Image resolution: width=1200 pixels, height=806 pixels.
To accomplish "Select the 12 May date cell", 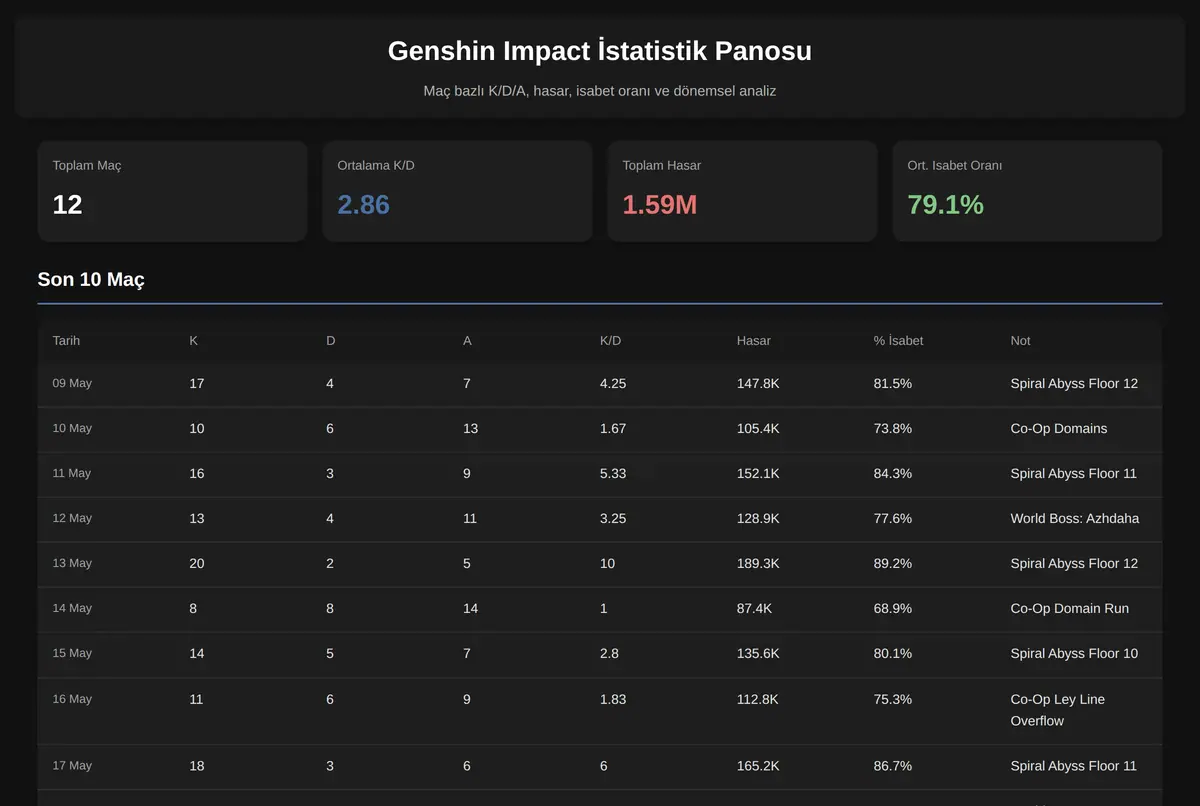I will click(72, 518).
